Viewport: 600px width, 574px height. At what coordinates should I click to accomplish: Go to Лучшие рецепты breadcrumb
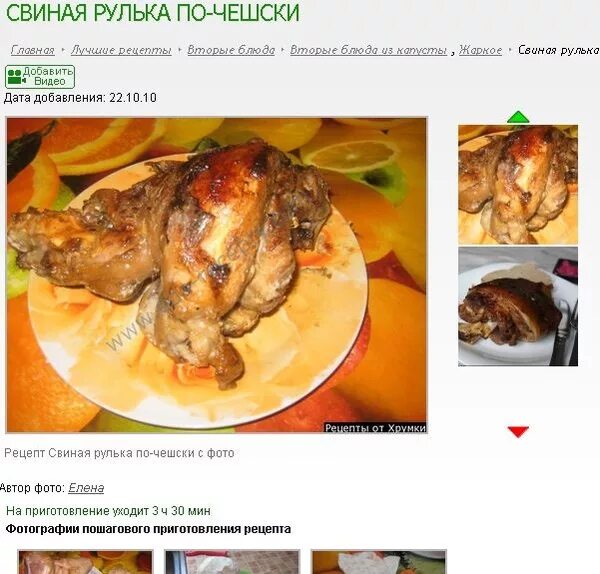coord(121,50)
